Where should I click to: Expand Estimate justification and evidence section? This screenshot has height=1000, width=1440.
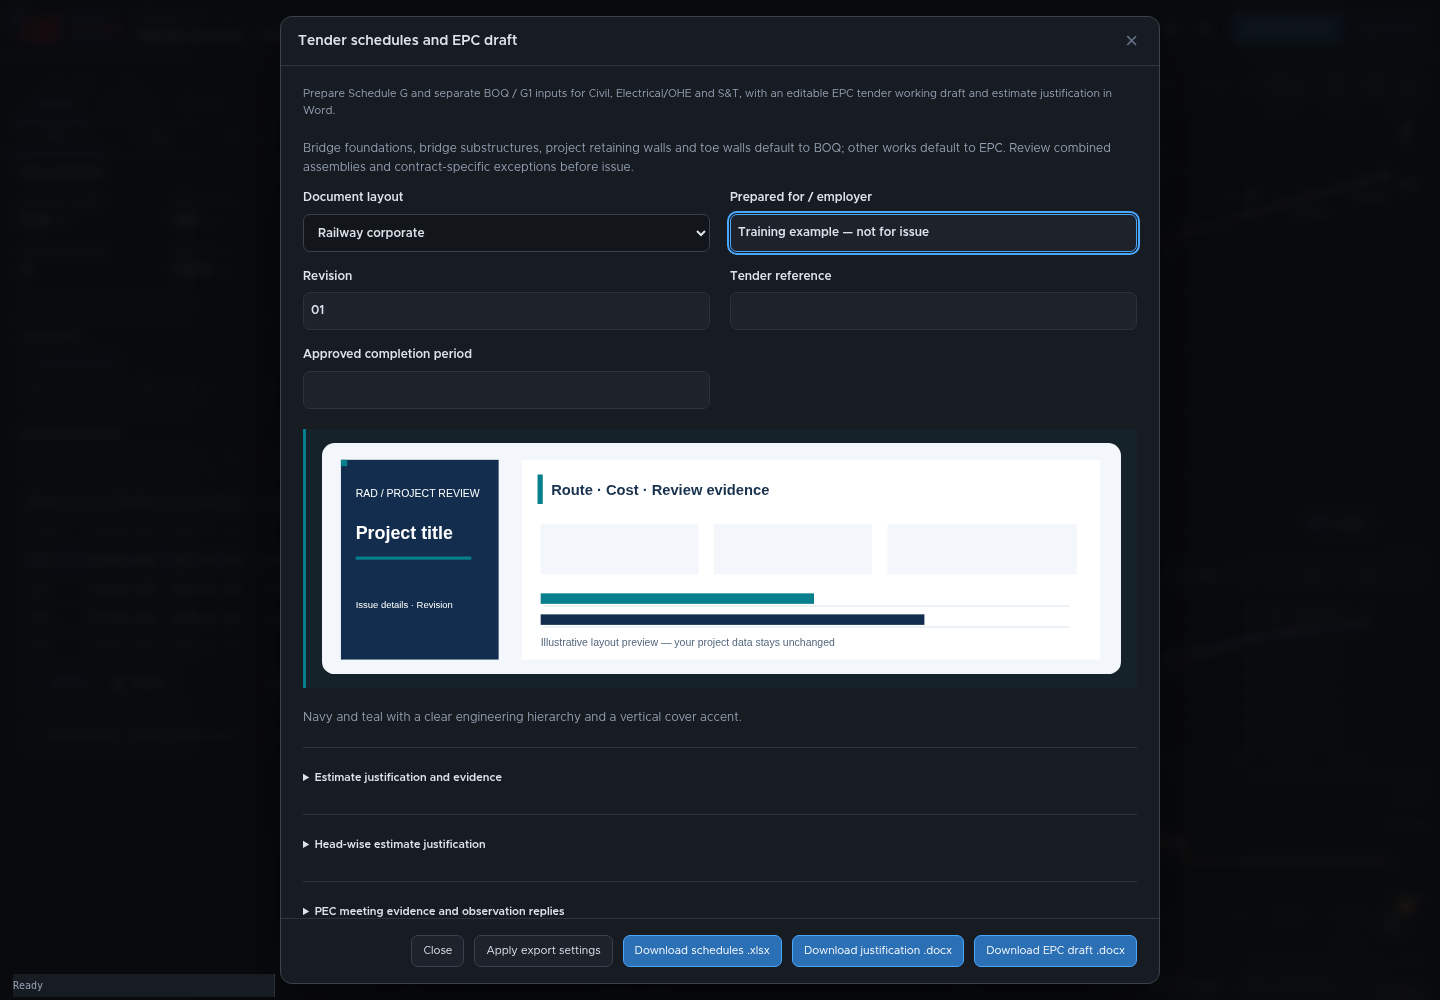[x=403, y=777]
